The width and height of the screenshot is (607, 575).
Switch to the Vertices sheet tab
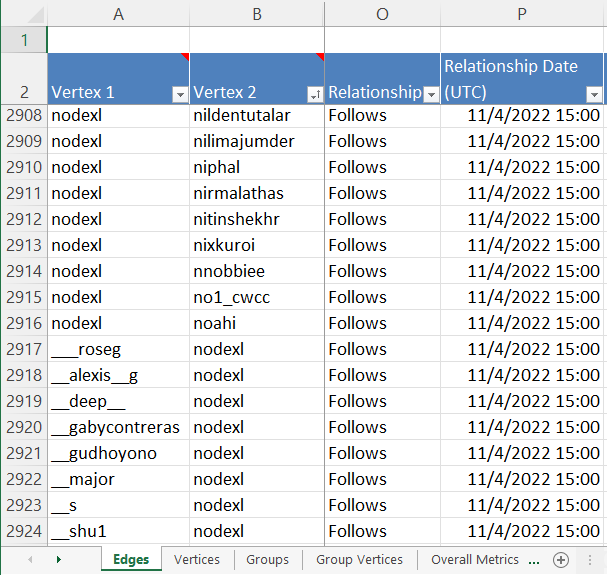(197, 560)
